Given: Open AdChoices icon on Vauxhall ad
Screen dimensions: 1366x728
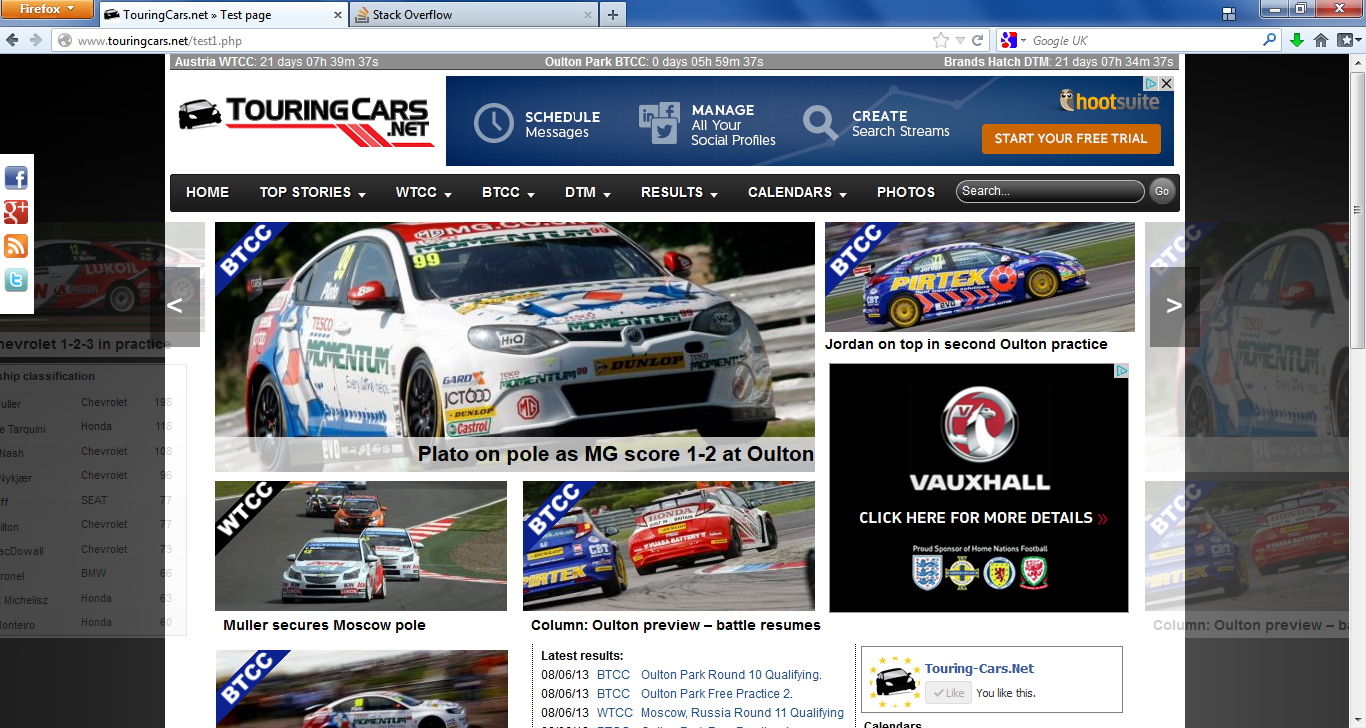Looking at the screenshot, I should tap(1122, 370).
